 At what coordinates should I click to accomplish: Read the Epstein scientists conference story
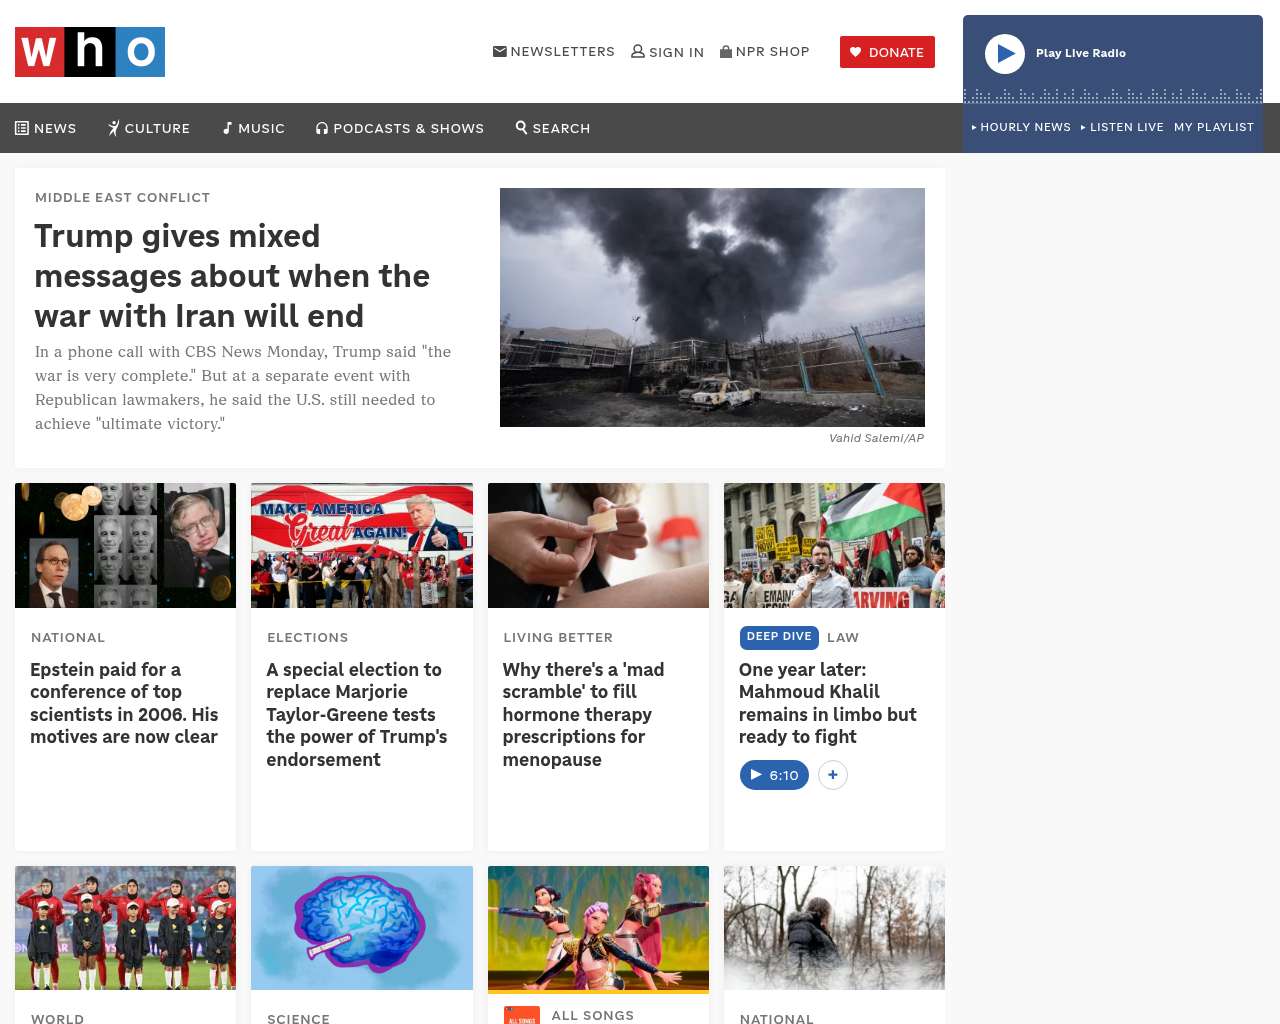click(x=124, y=703)
